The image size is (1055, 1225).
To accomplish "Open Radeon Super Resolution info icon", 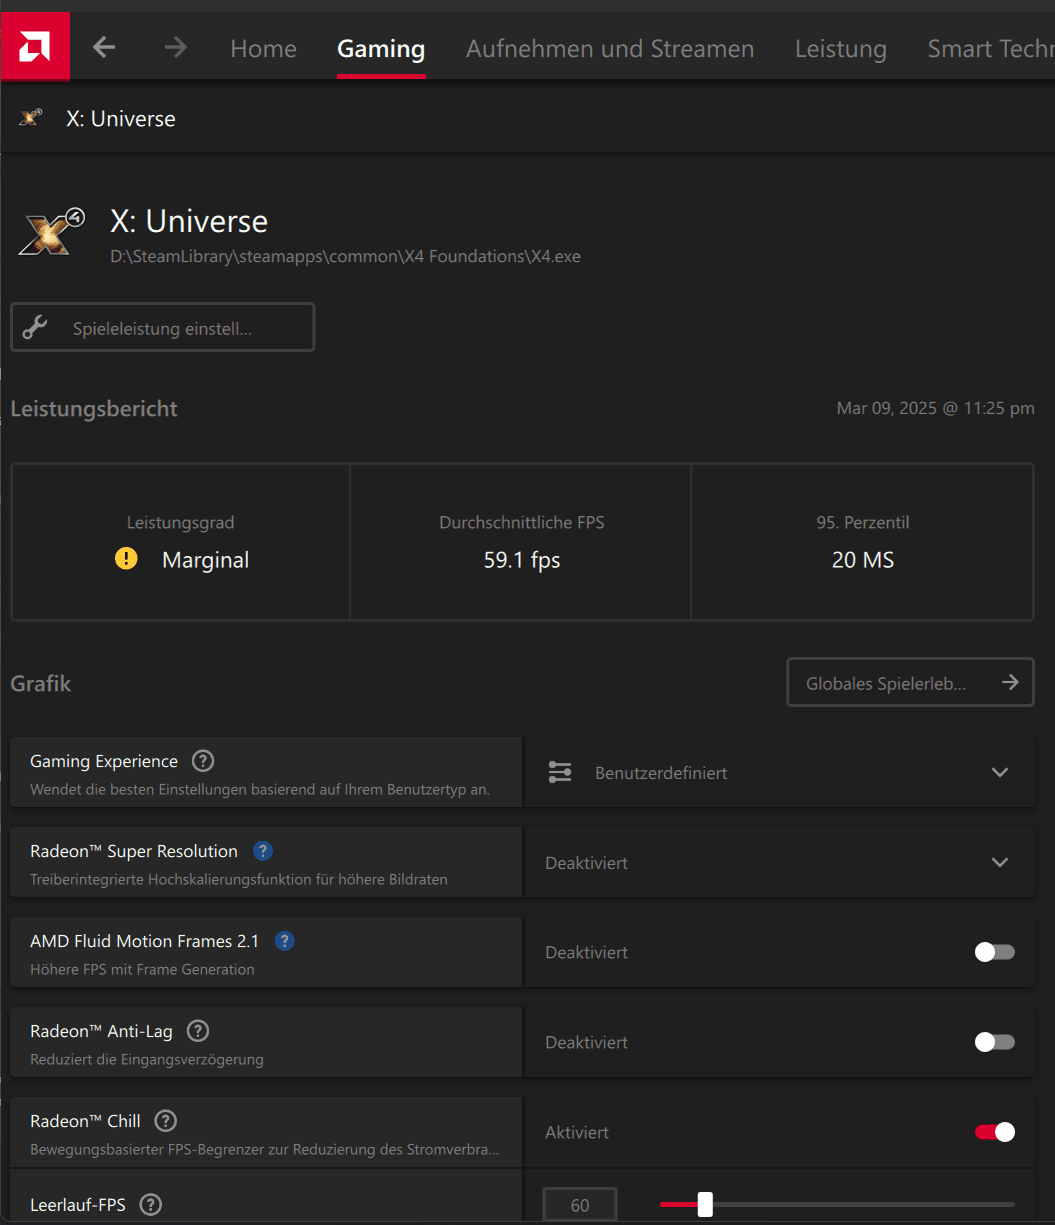I will [263, 851].
